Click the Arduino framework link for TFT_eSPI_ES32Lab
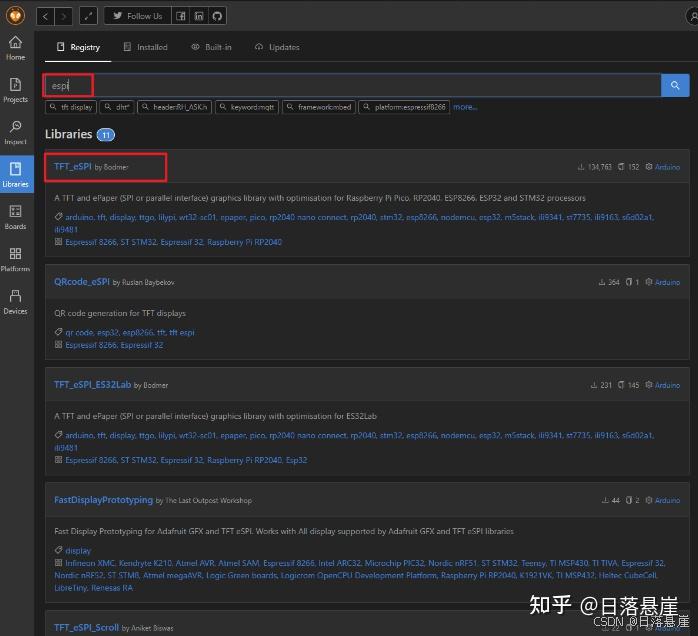This screenshot has width=698, height=636. pyautogui.click(x=667, y=385)
